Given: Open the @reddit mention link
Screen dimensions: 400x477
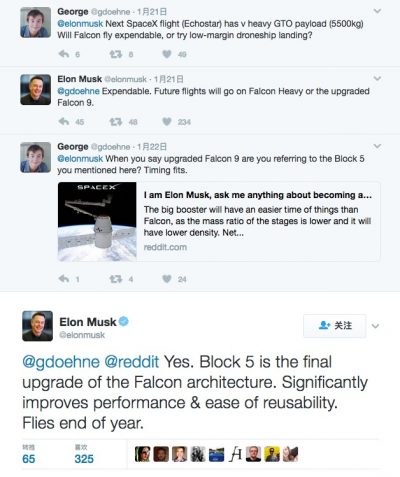Looking at the screenshot, I should (x=132, y=362).
